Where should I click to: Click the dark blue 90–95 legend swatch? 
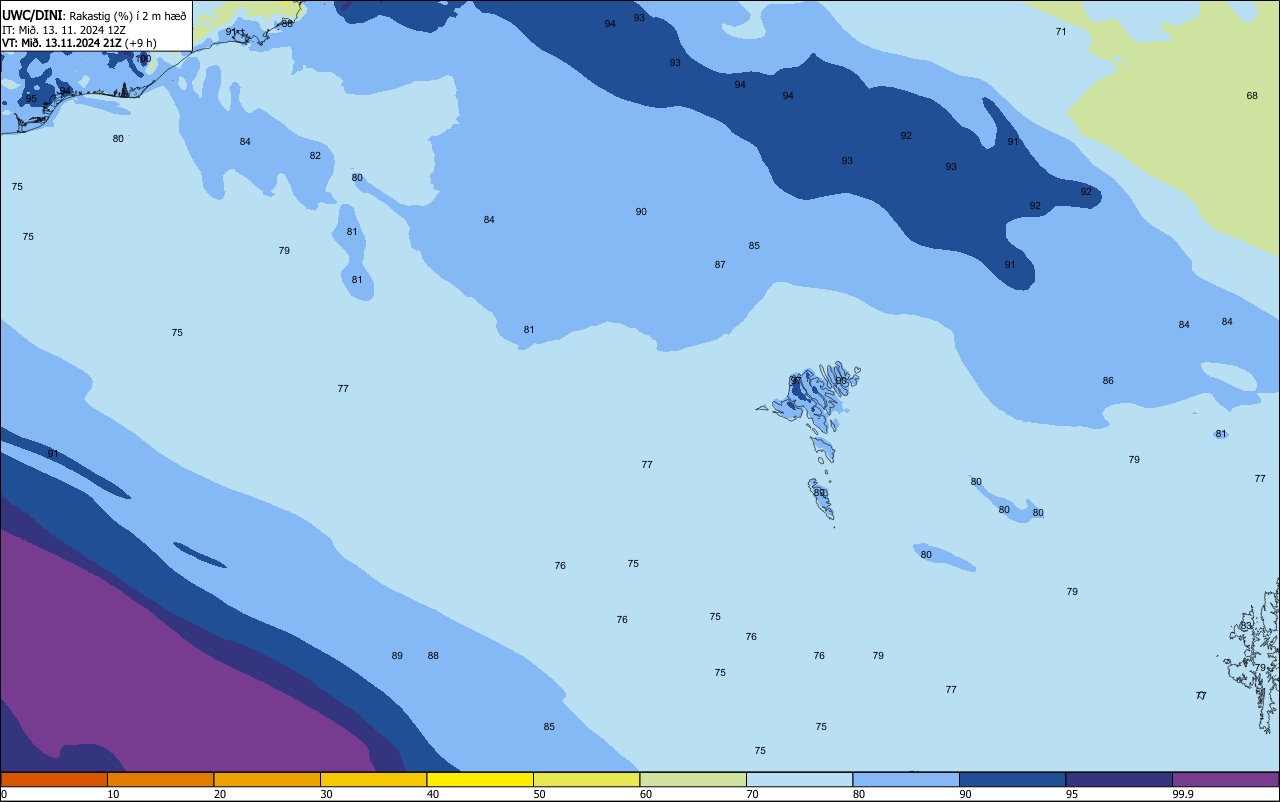(x=1012, y=779)
